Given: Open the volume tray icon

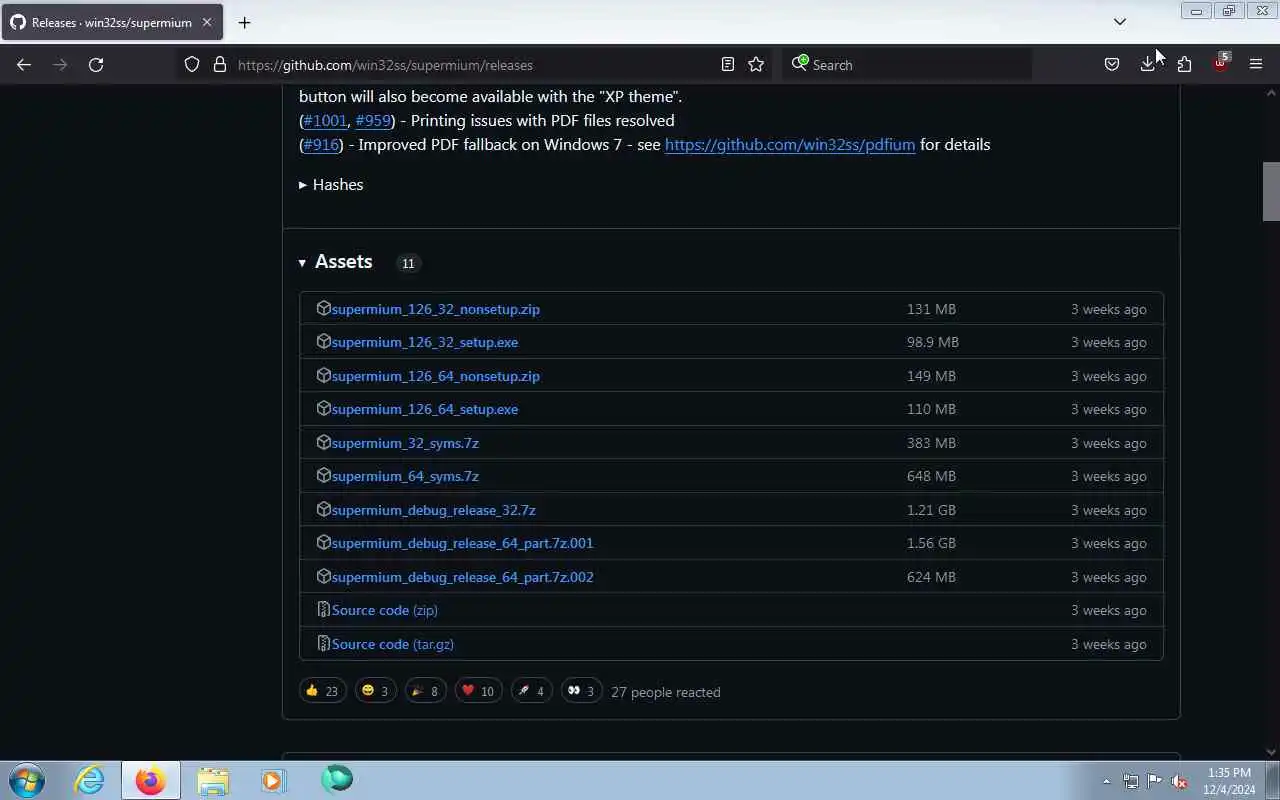Looking at the screenshot, I should tap(1180, 781).
